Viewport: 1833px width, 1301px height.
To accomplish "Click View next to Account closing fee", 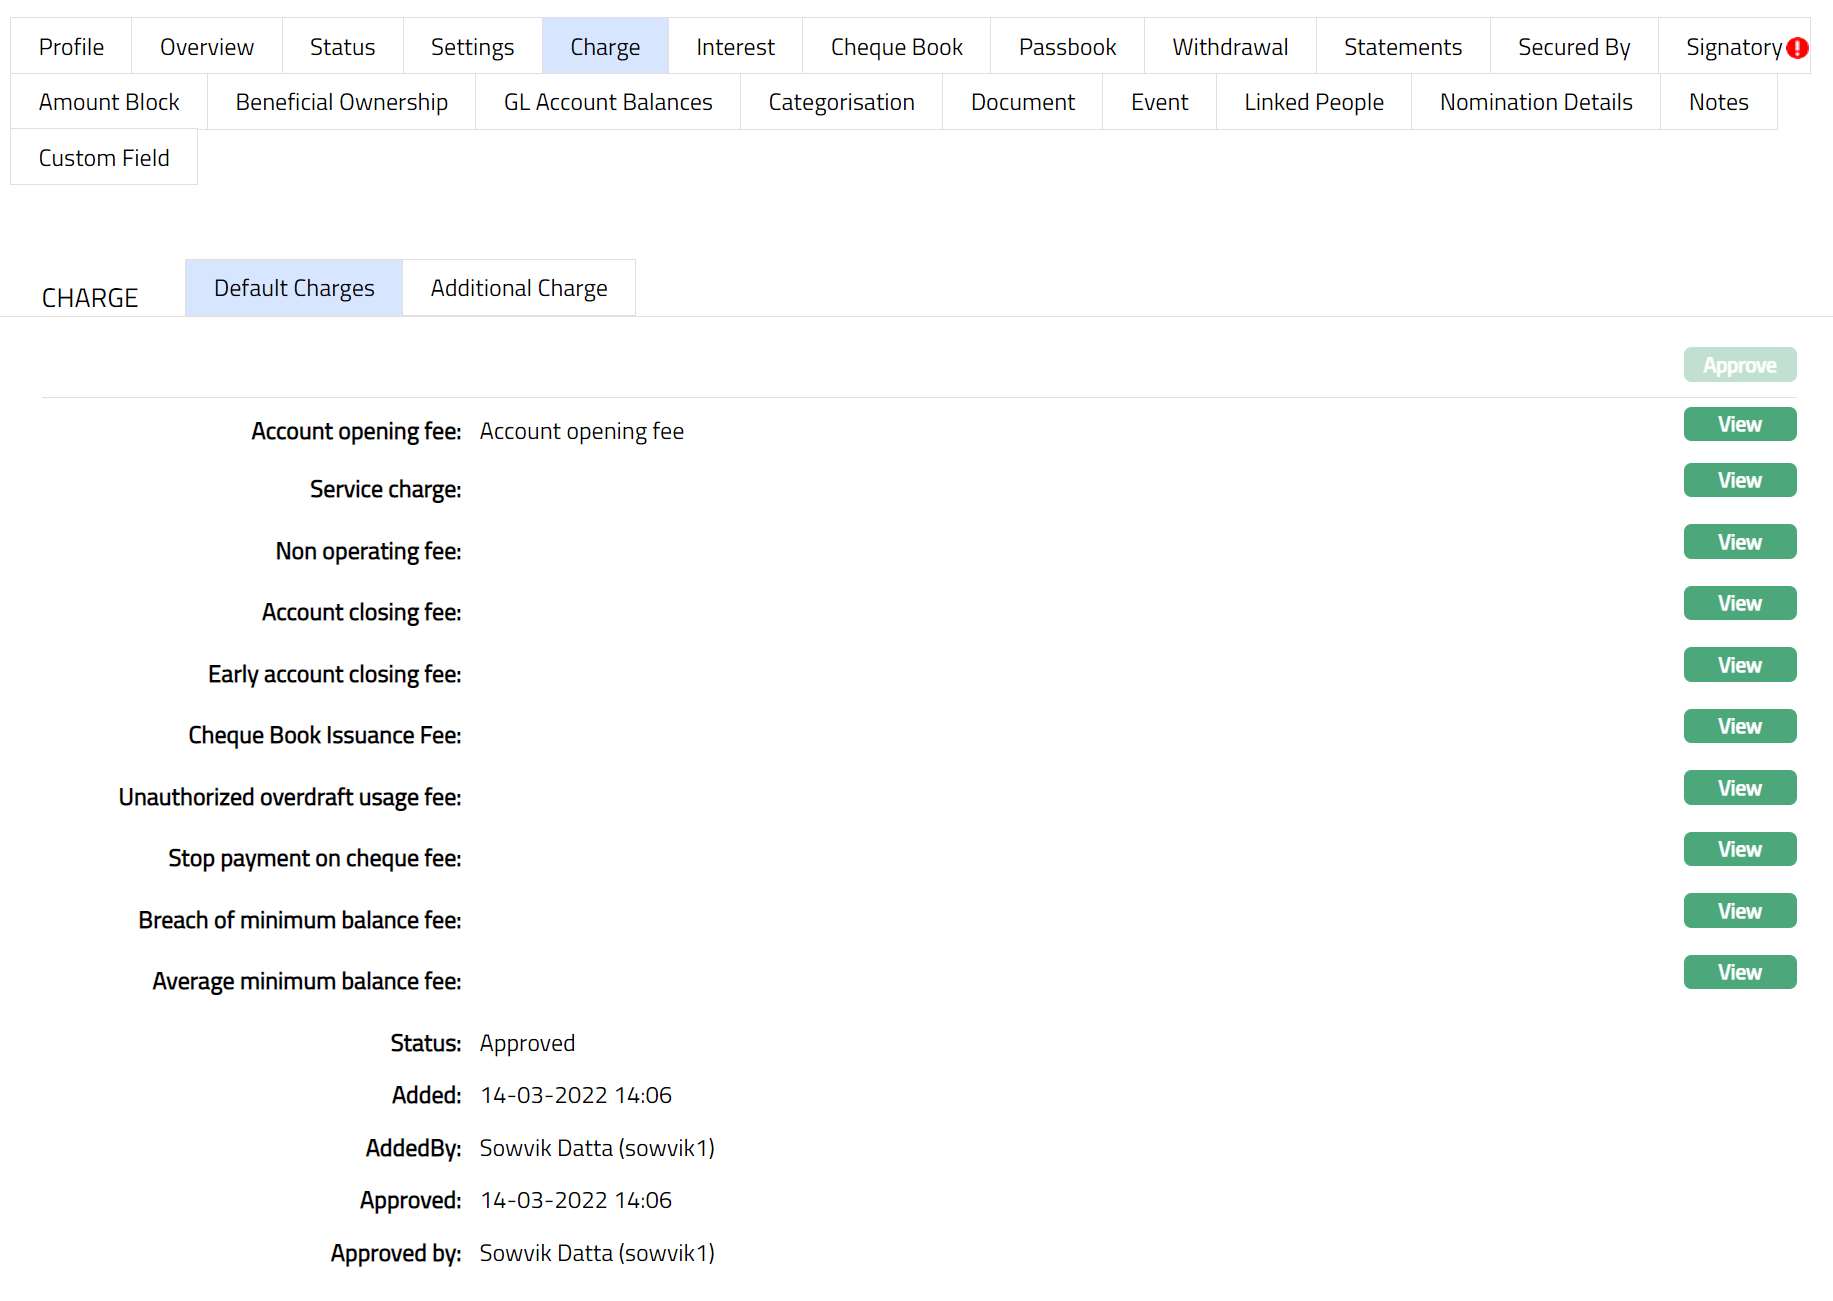I will tap(1739, 603).
